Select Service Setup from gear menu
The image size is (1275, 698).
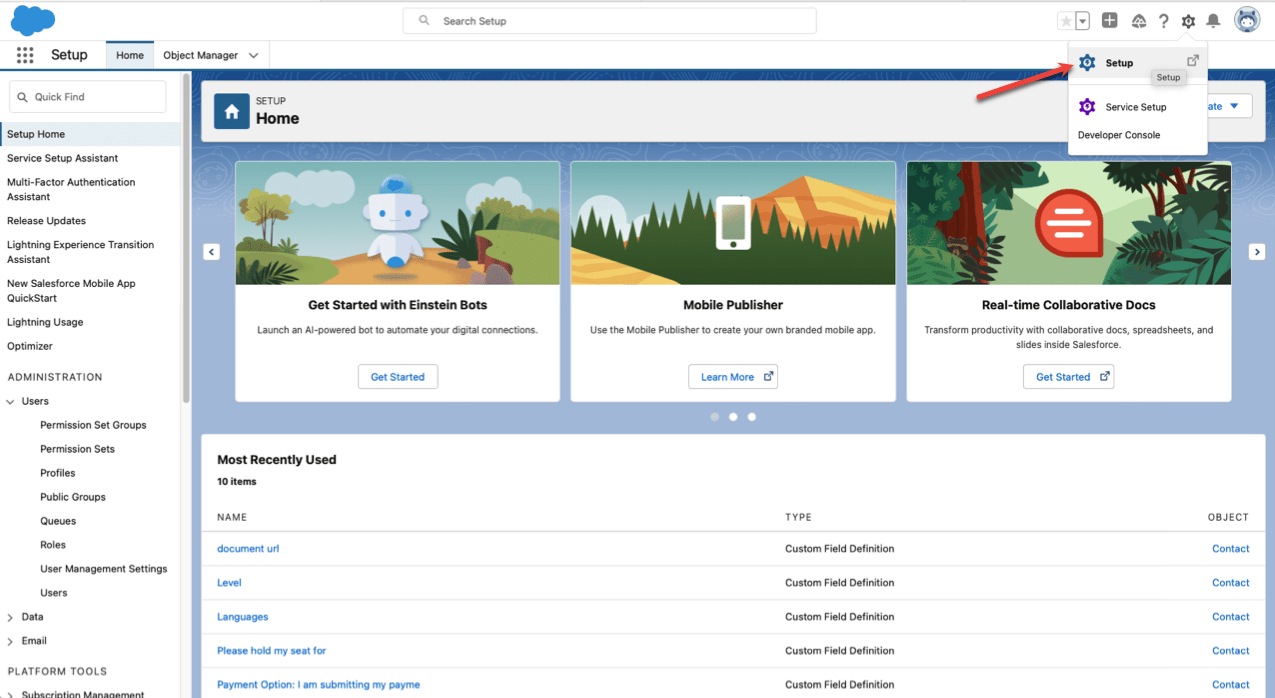[1135, 107]
